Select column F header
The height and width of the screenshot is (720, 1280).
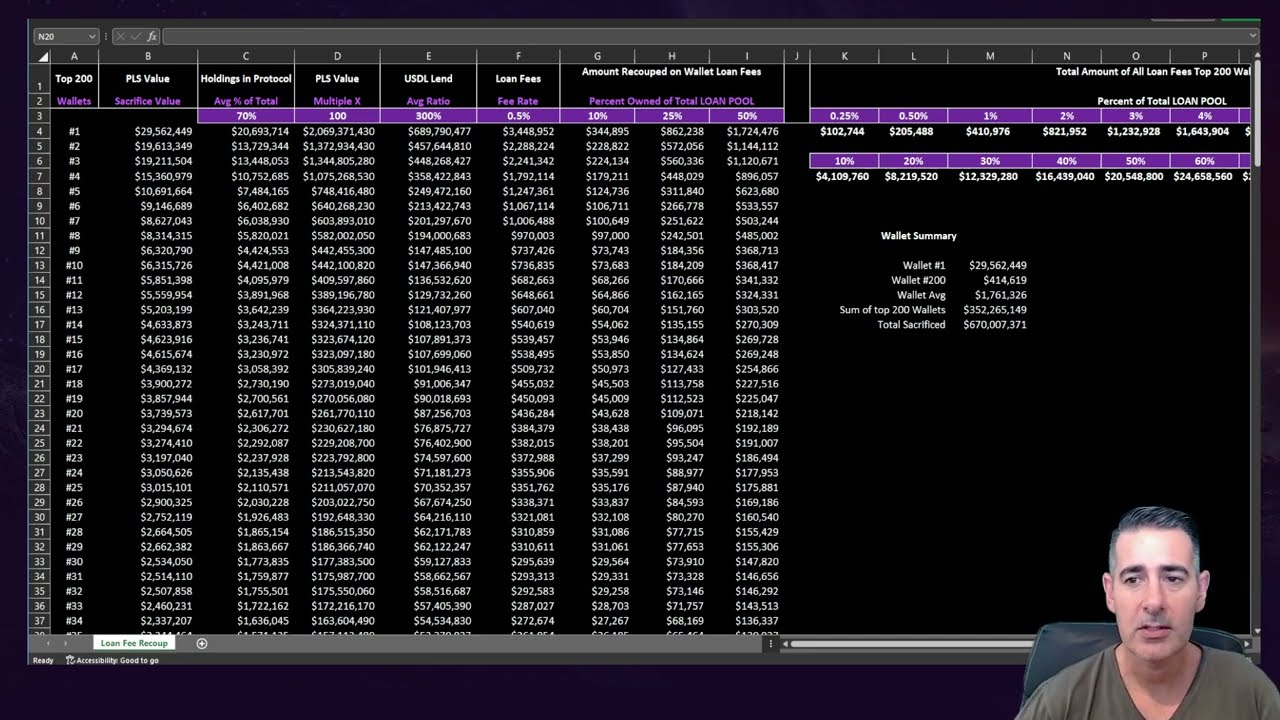[518, 56]
